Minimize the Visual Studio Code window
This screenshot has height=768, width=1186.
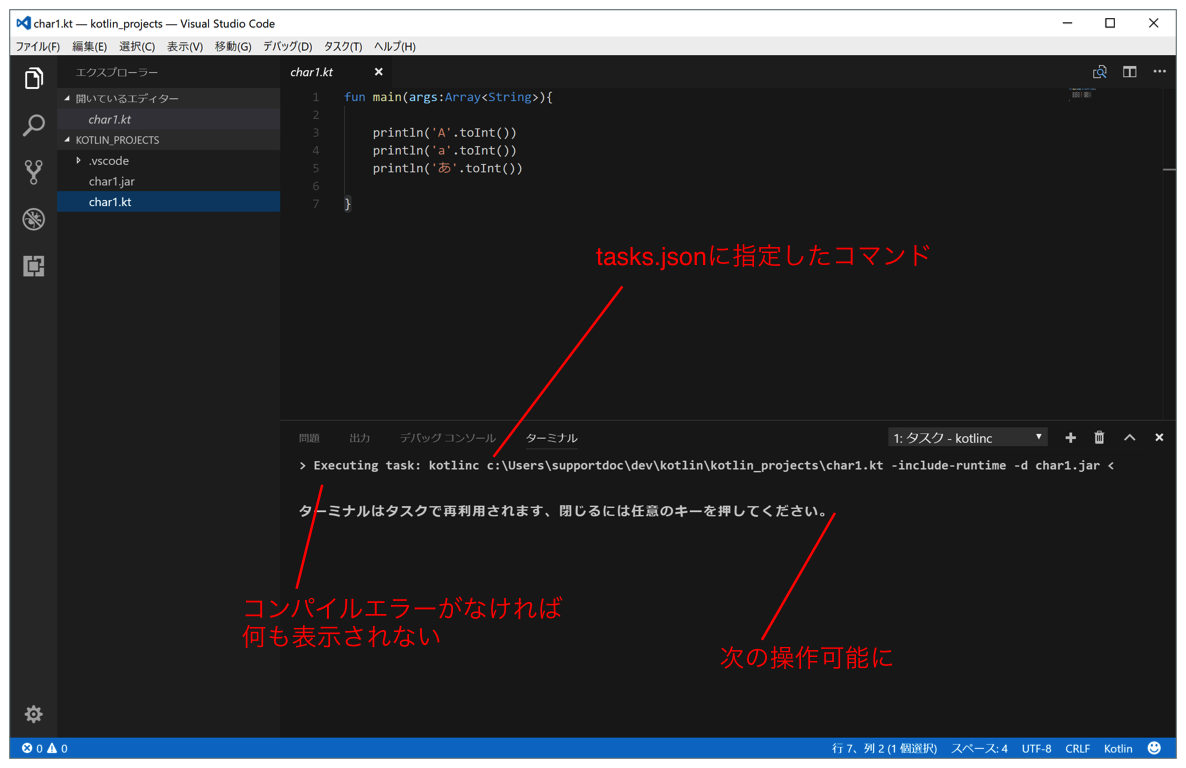[1067, 23]
